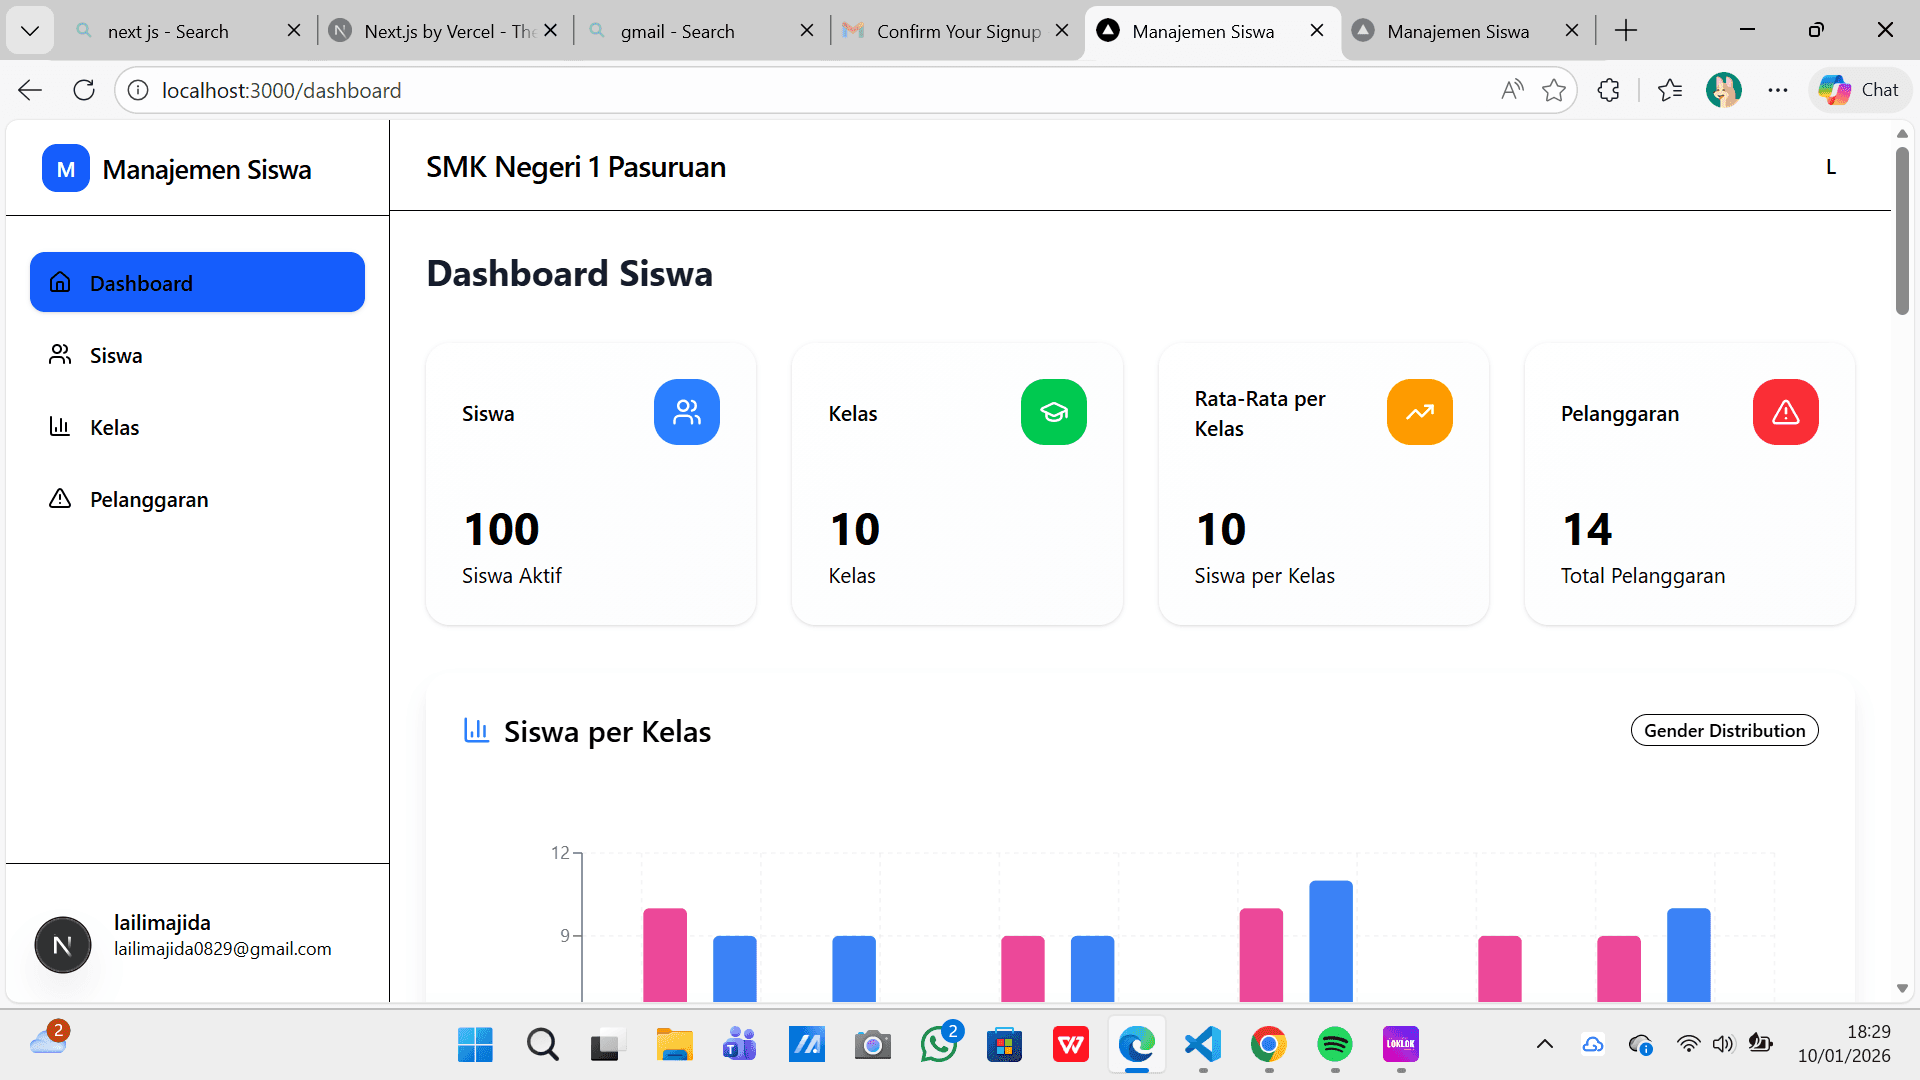
Task: Click the N user avatar in the sidebar
Action: [63, 945]
